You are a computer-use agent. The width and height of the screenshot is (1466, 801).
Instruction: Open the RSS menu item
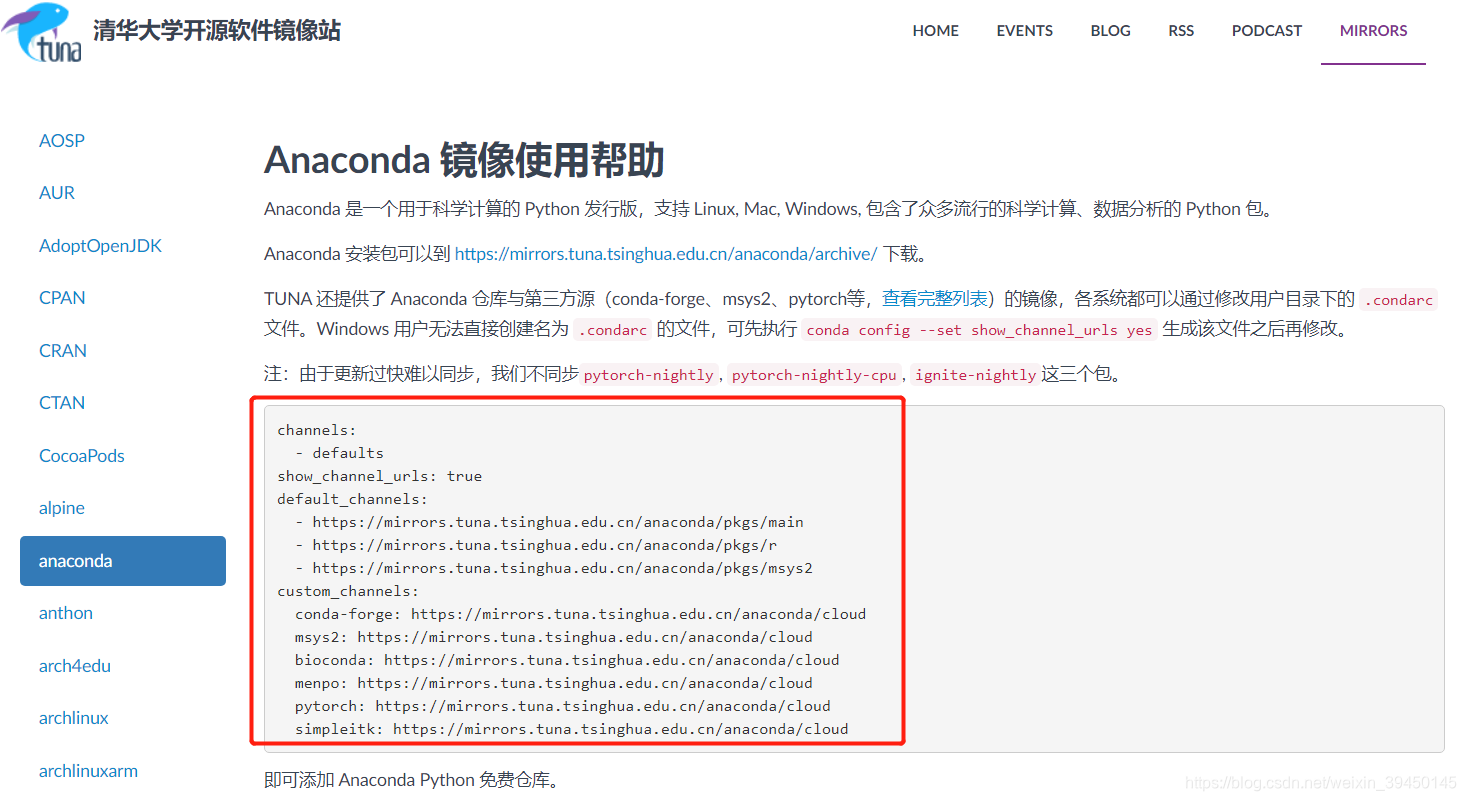[x=1181, y=31]
